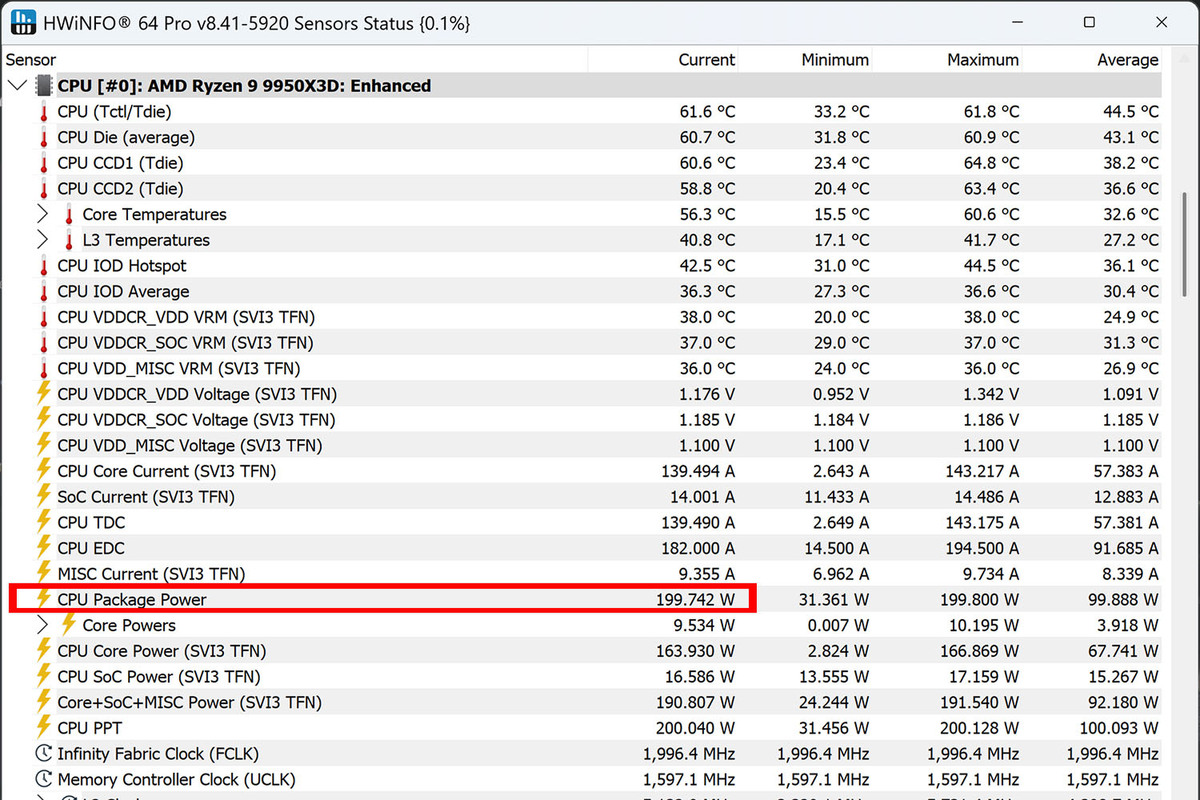Click clock icon next to Memory Controller Clock

44,780
